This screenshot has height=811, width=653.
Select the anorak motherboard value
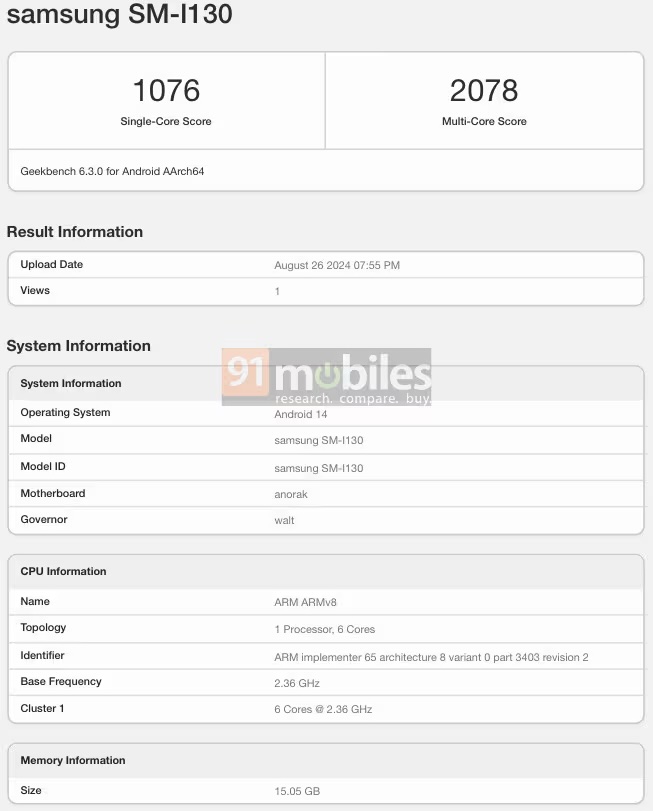coord(291,494)
